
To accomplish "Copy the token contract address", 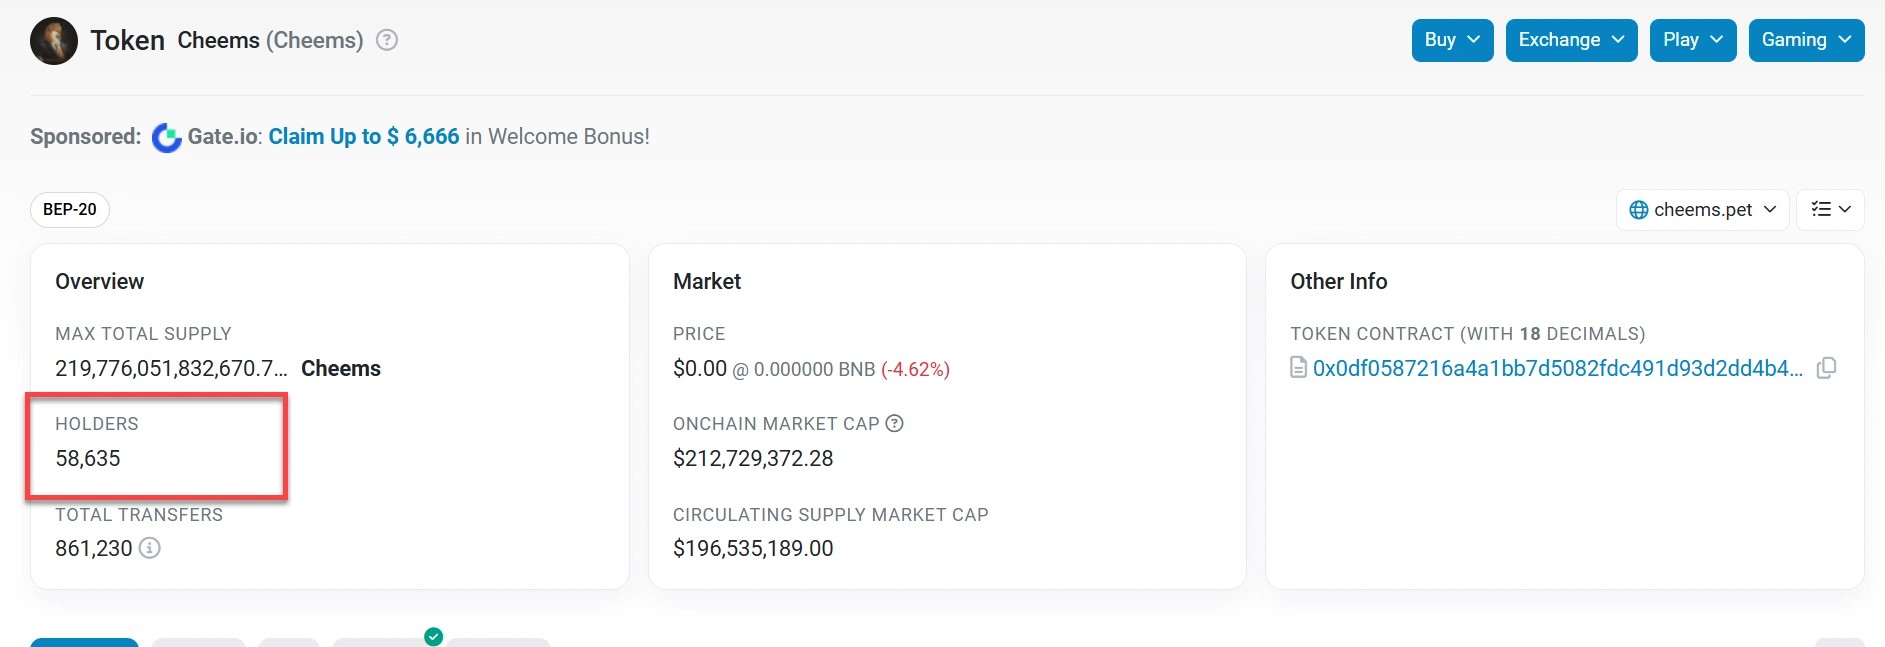I will [1826, 368].
